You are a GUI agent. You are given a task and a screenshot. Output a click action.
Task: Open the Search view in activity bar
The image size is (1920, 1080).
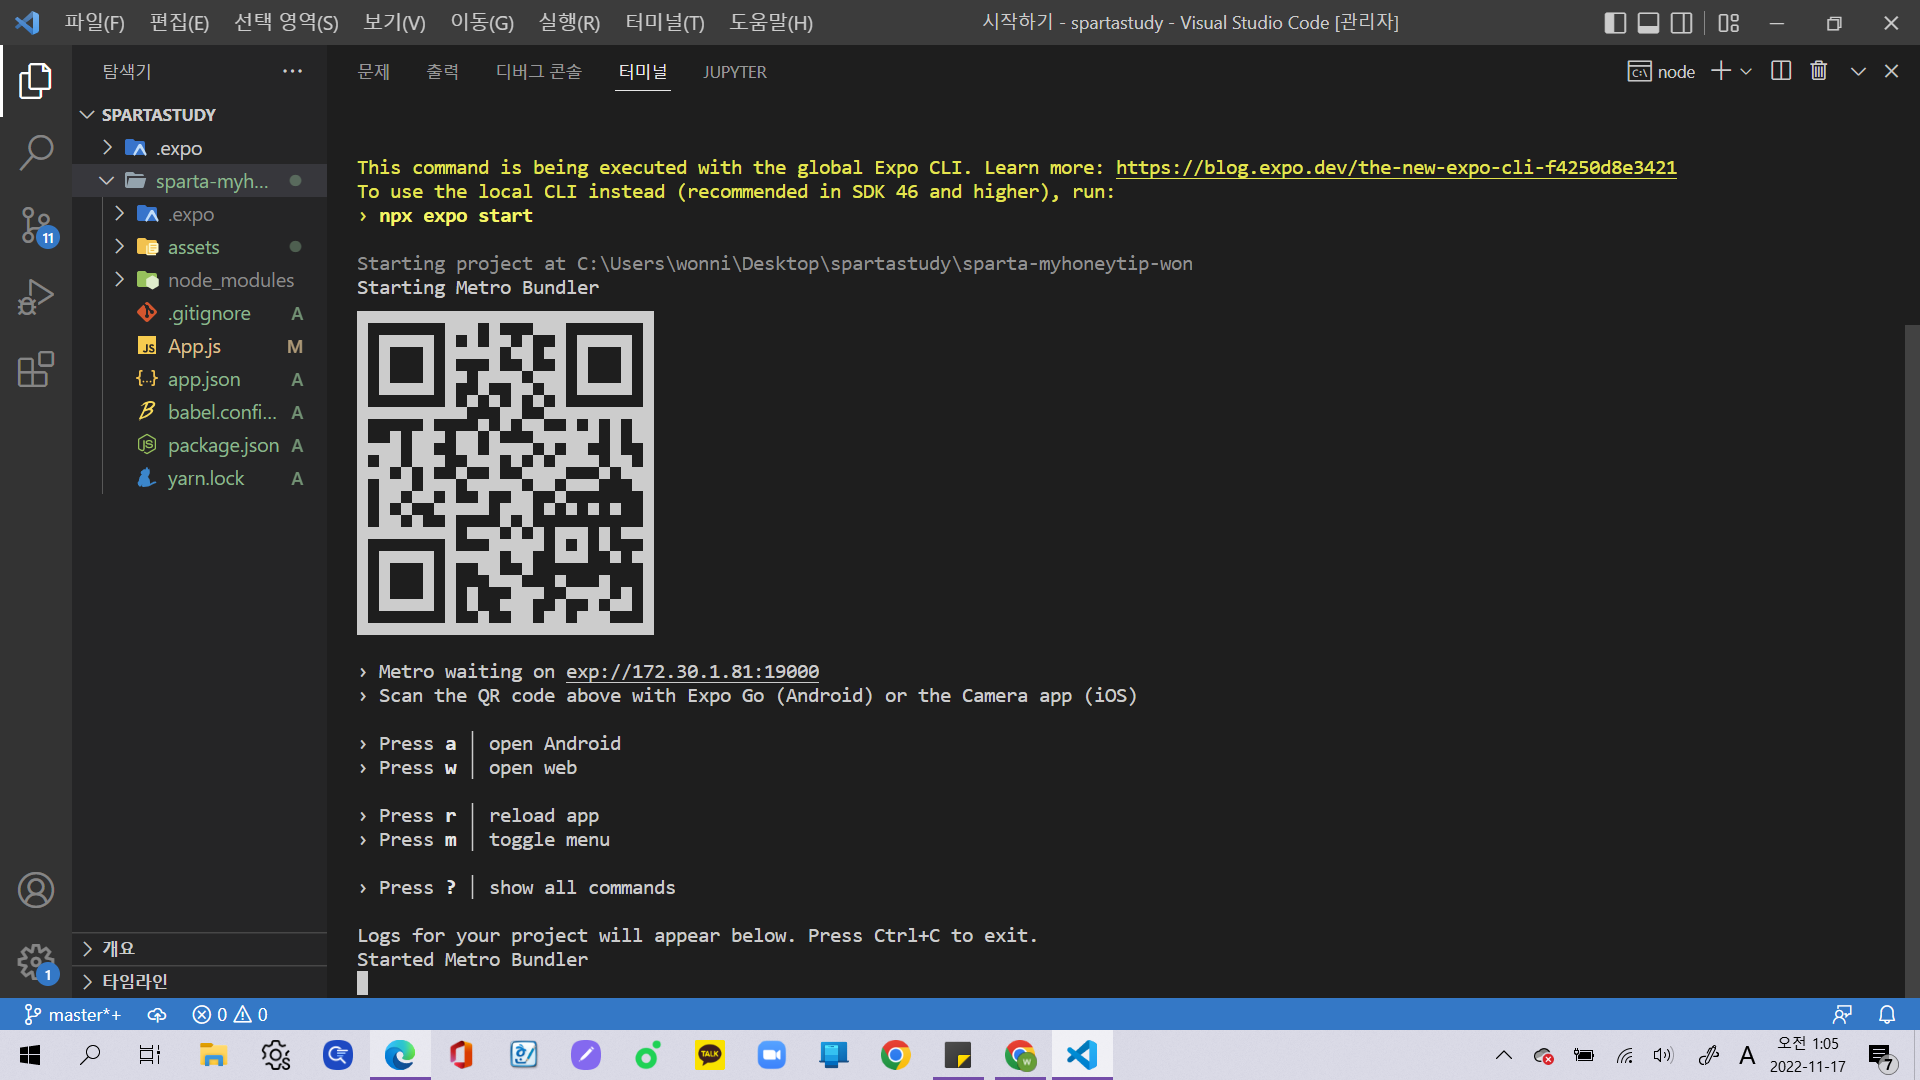pyautogui.click(x=36, y=153)
